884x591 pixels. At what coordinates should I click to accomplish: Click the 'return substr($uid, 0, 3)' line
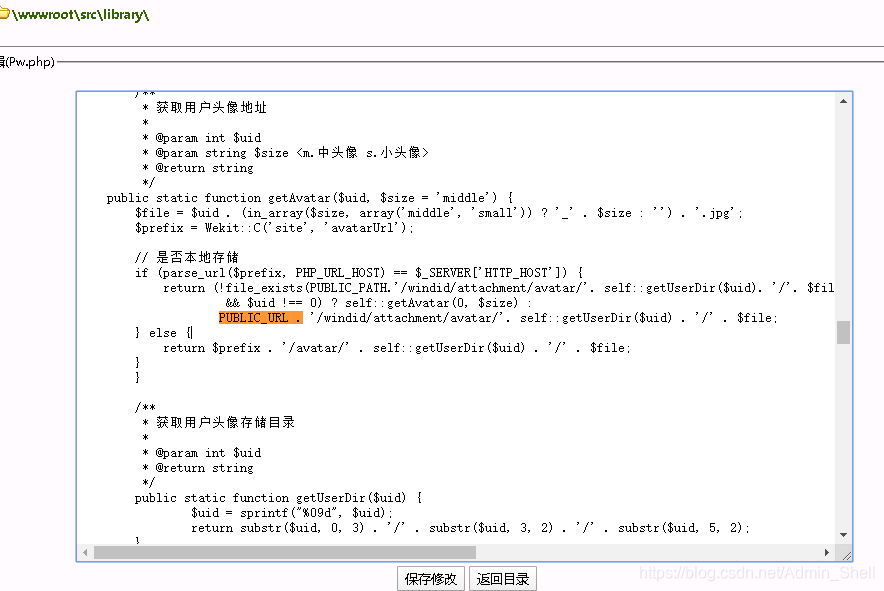471,528
